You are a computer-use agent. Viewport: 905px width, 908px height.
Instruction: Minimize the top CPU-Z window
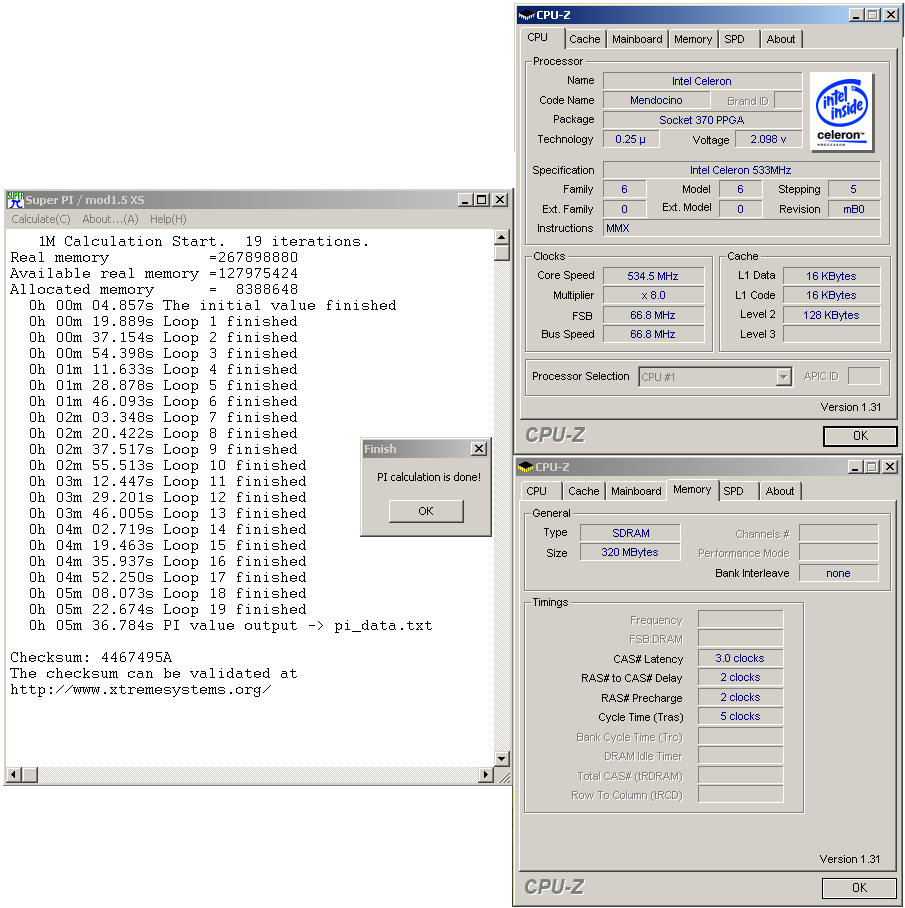pyautogui.click(x=856, y=14)
